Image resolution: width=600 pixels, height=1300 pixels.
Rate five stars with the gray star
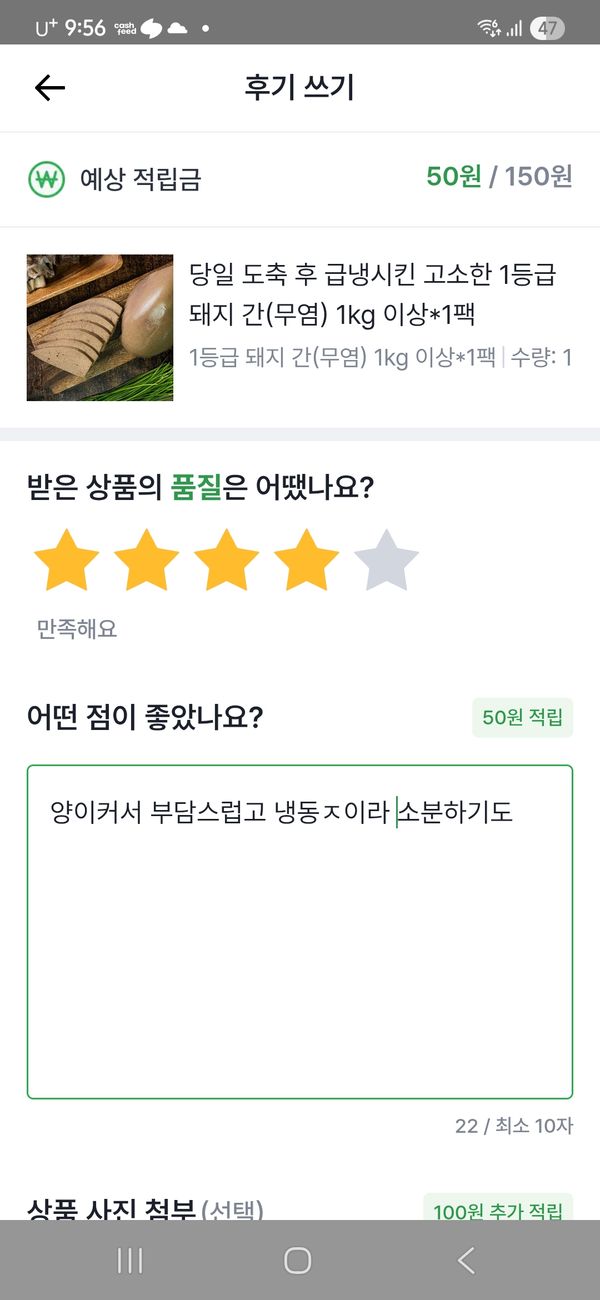[x=386, y=562]
